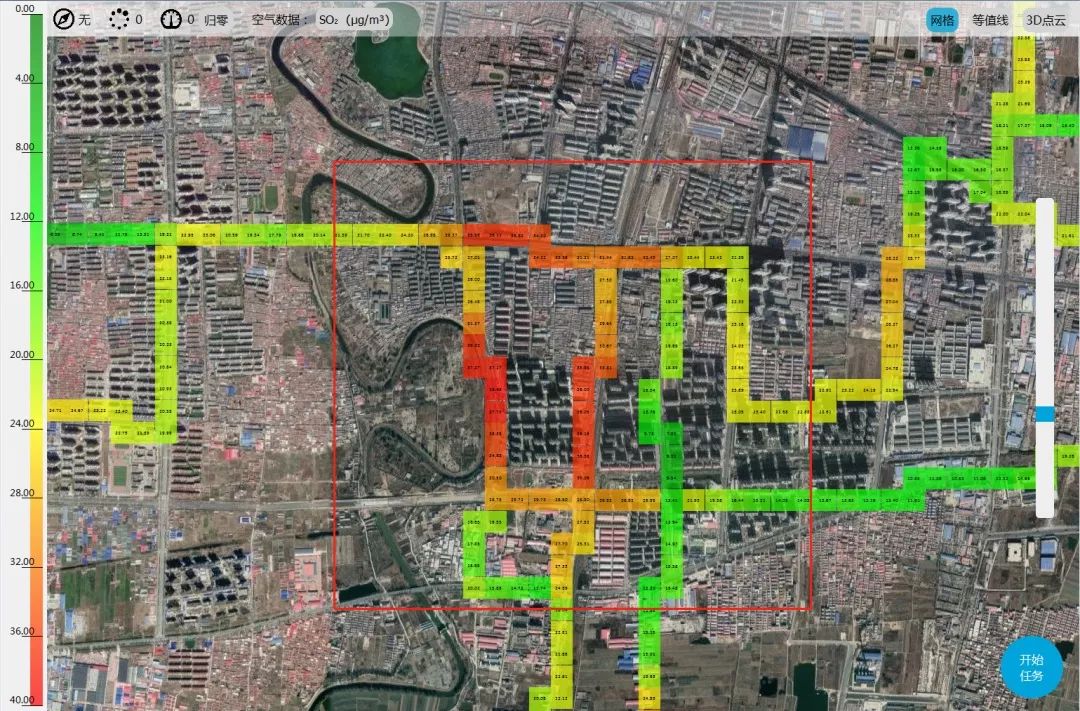Click the green top of the color scale
This screenshot has width=1080, height=711.
(37, 30)
